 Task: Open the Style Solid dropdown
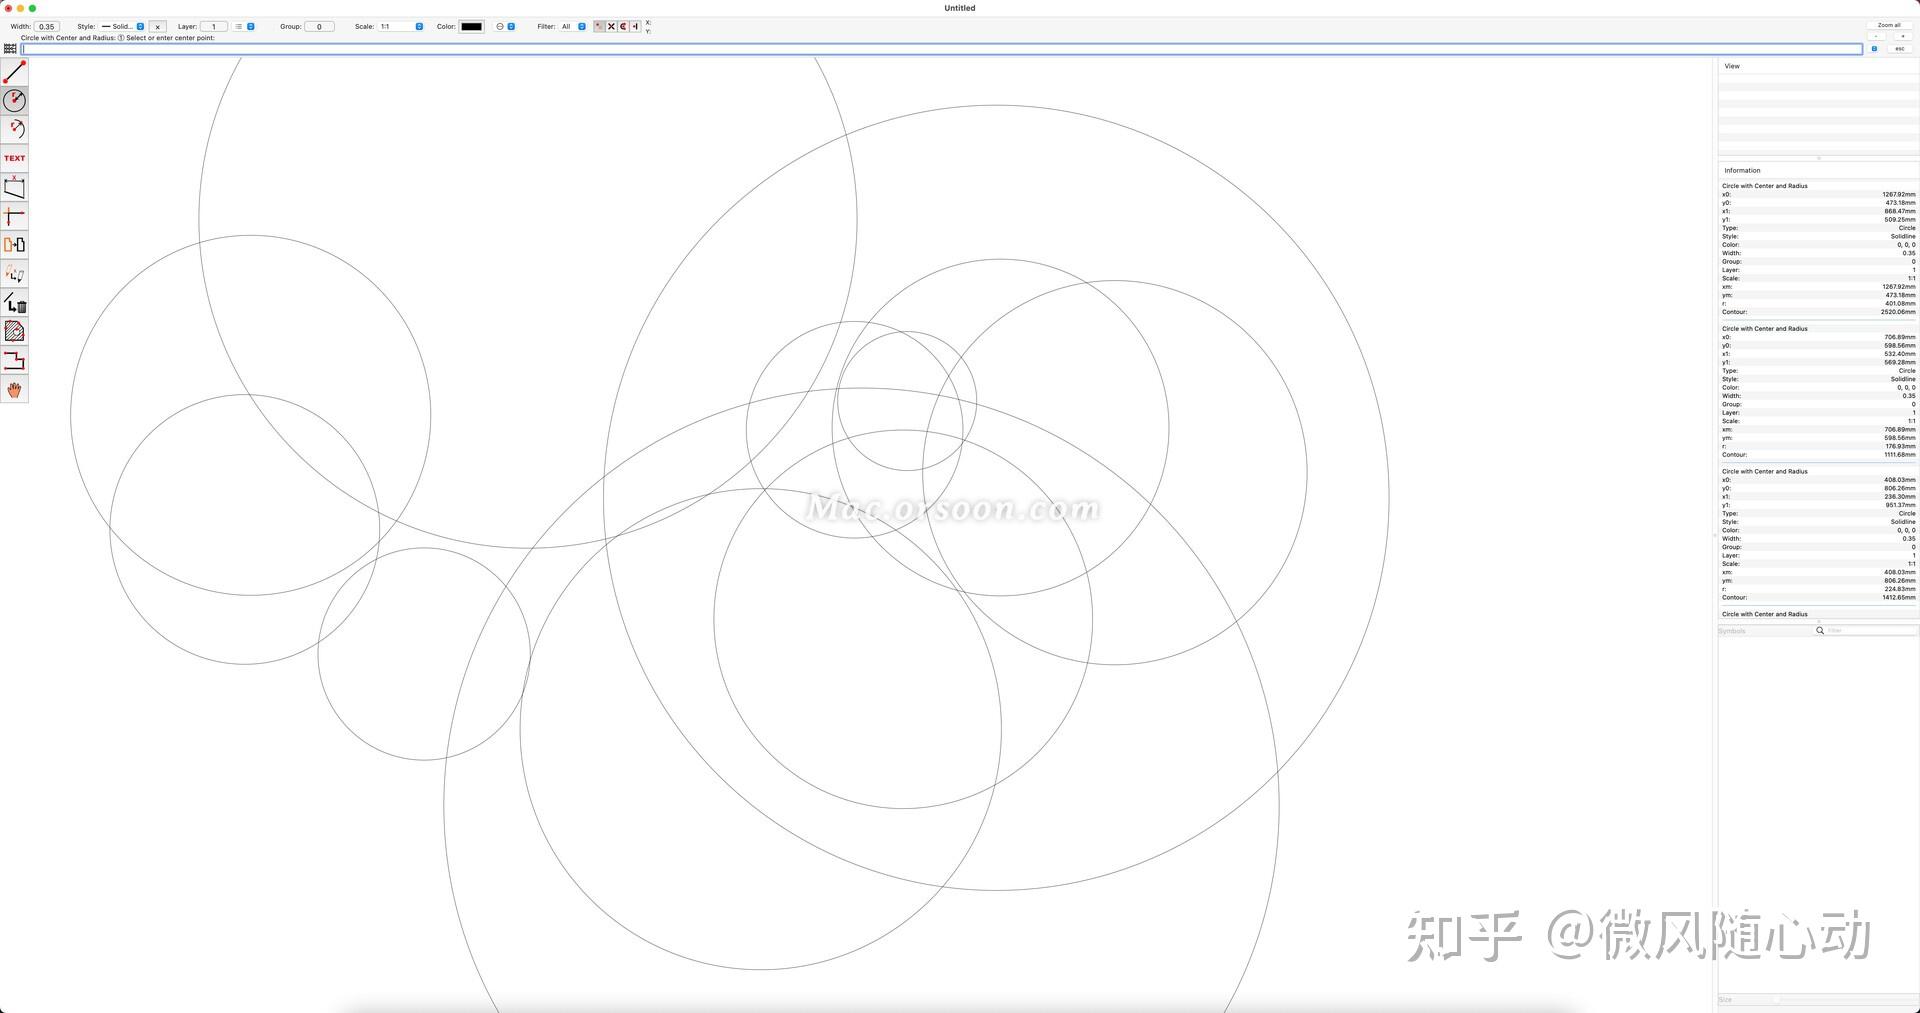click(123, 27)
